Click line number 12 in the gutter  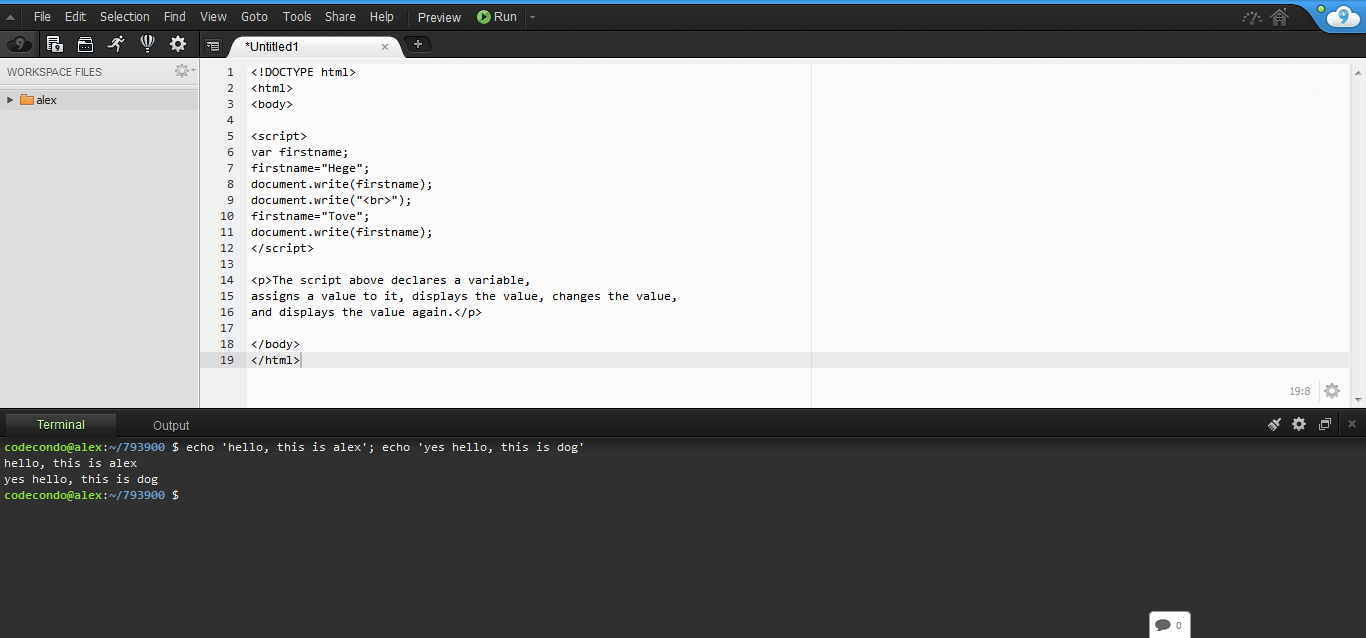click(227, 248)
